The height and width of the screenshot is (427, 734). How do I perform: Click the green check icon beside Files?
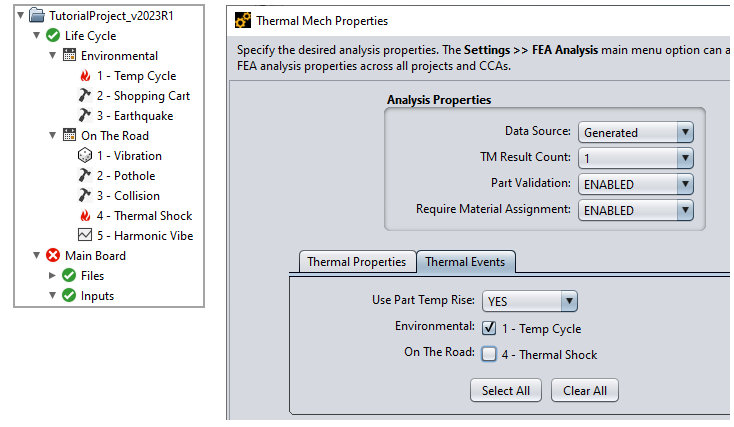tap(69, 276)
